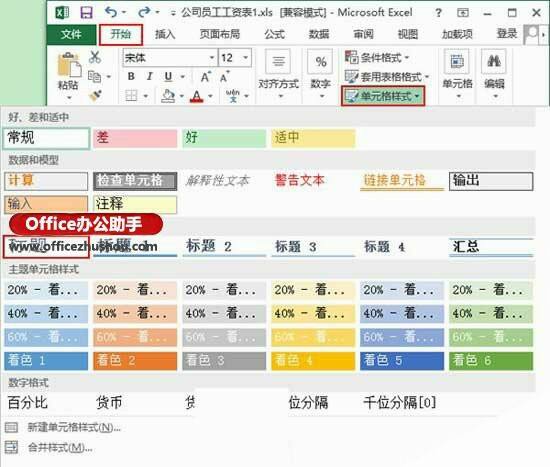Open the 数字 percent number group

[x=321, y=74]
